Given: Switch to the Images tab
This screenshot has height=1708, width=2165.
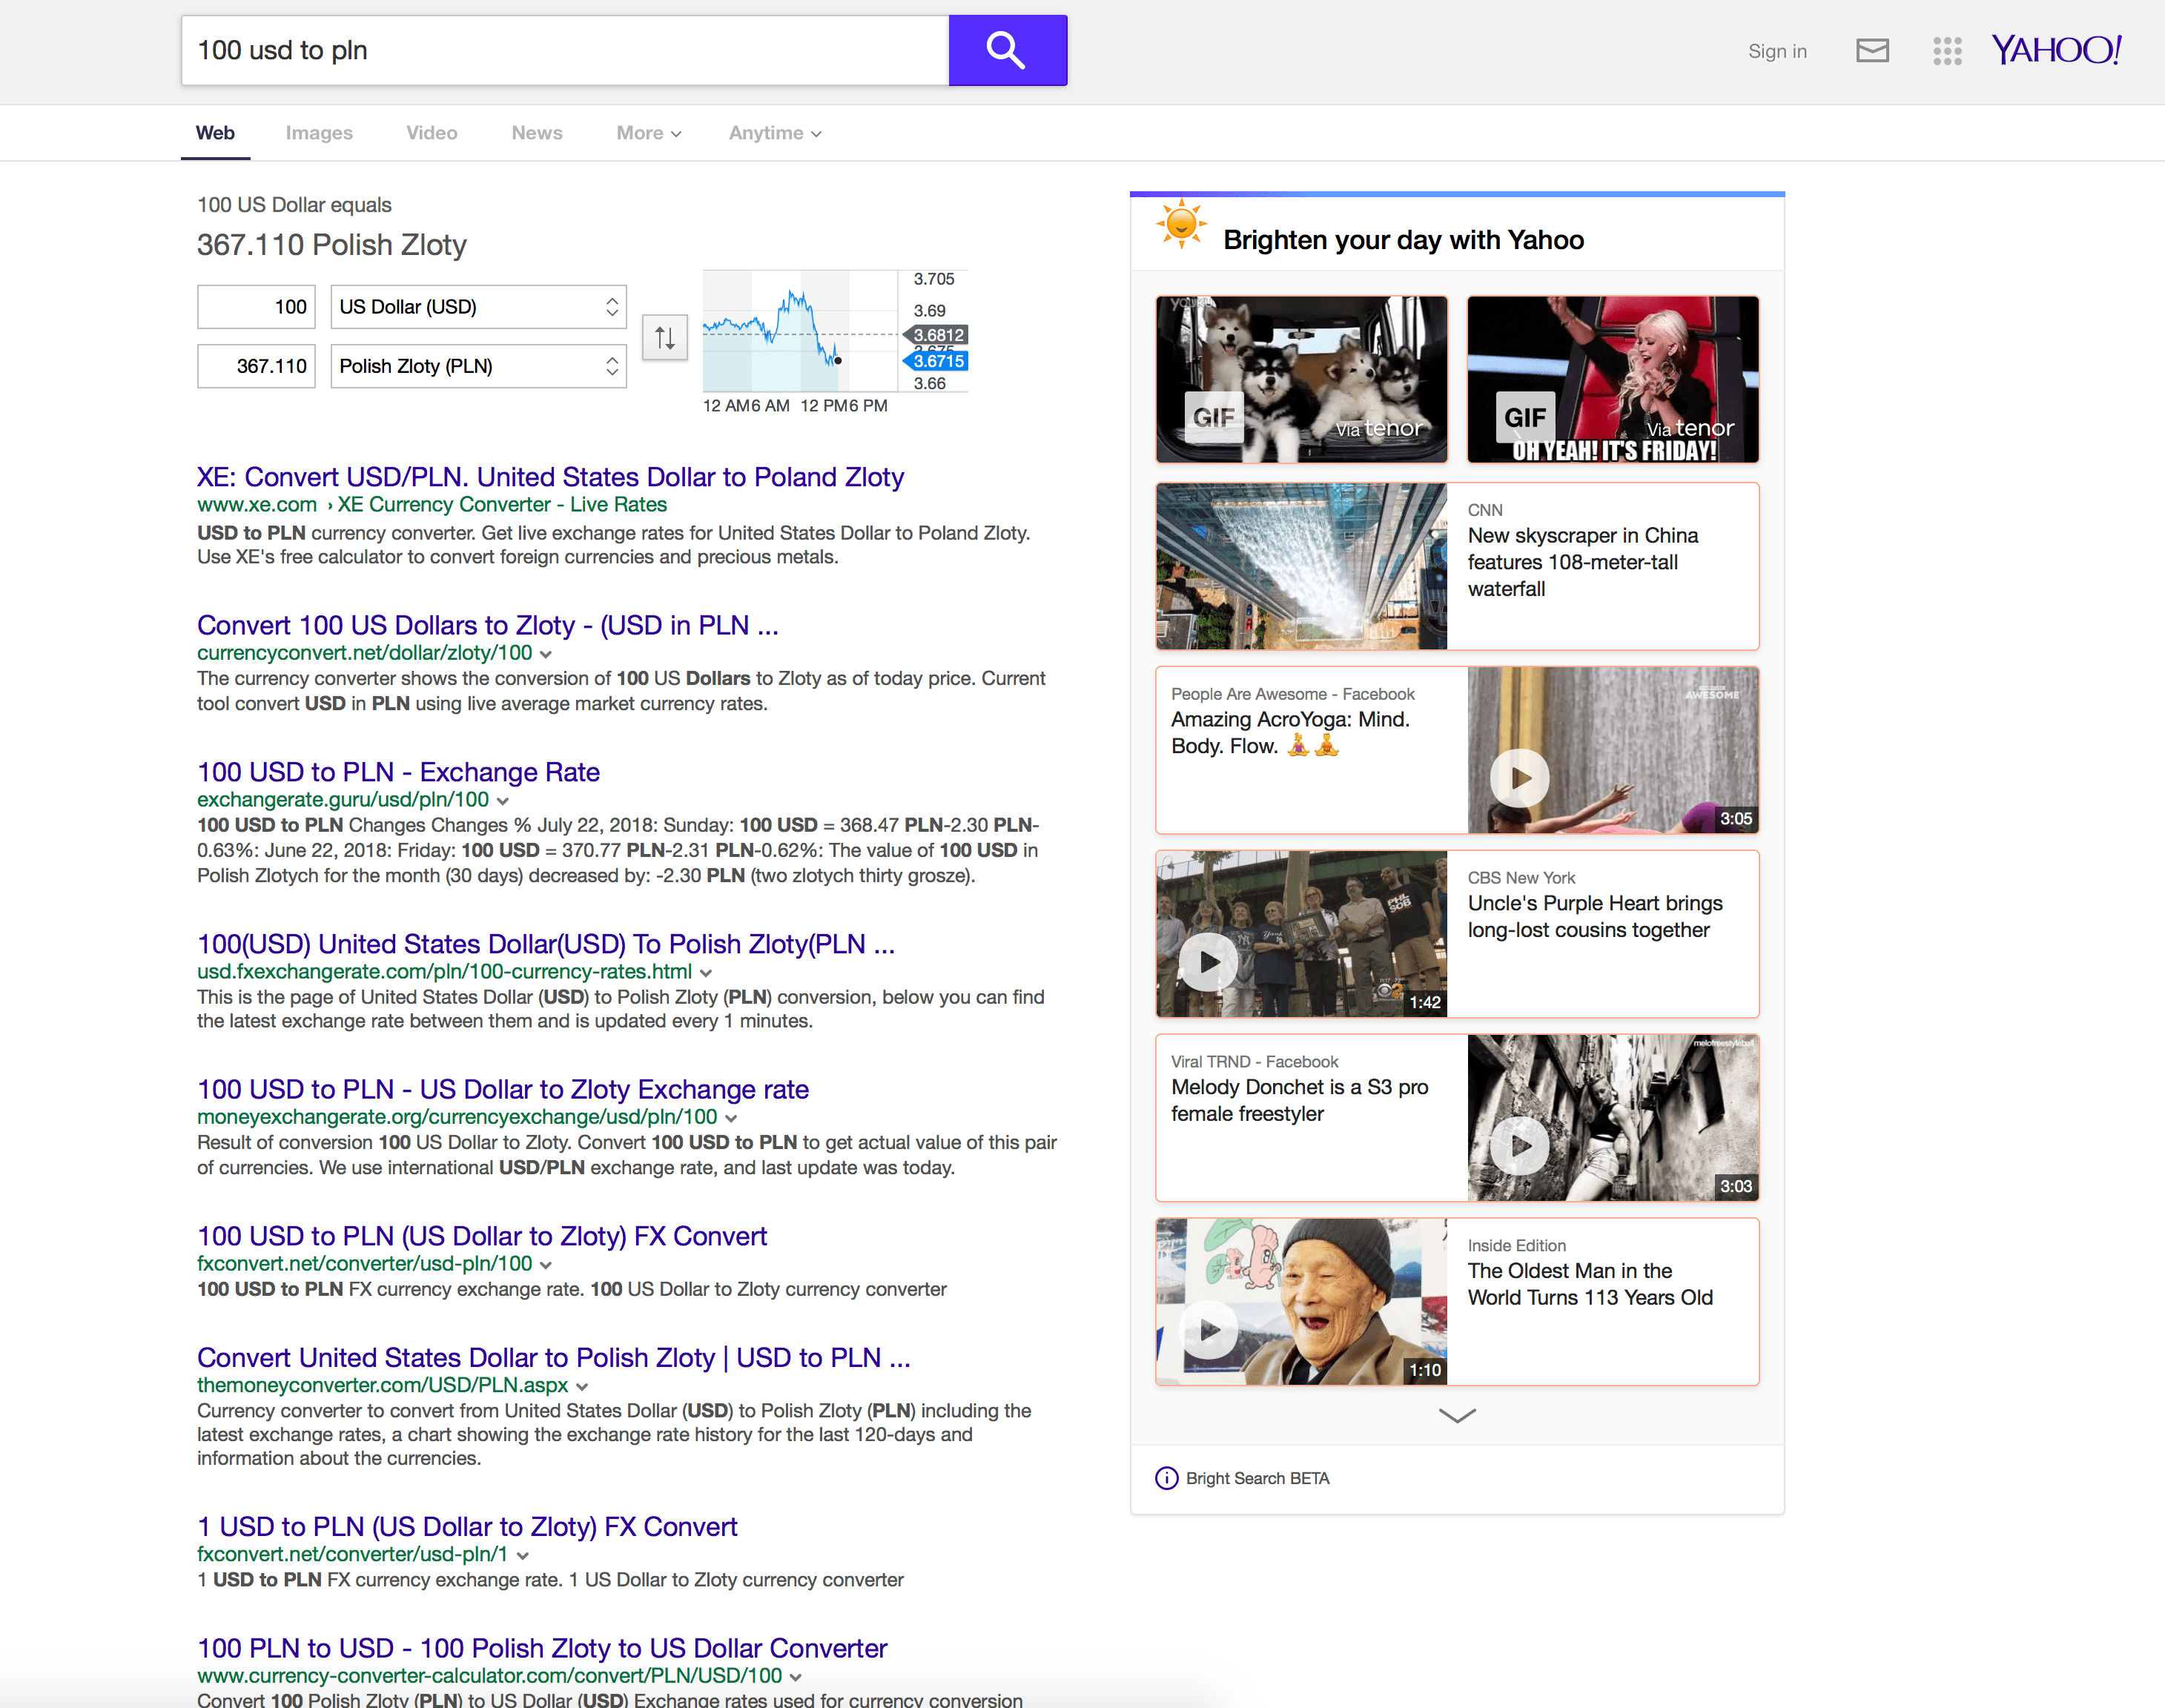Looking at the screenshot, I should click(x=319, y=133).
